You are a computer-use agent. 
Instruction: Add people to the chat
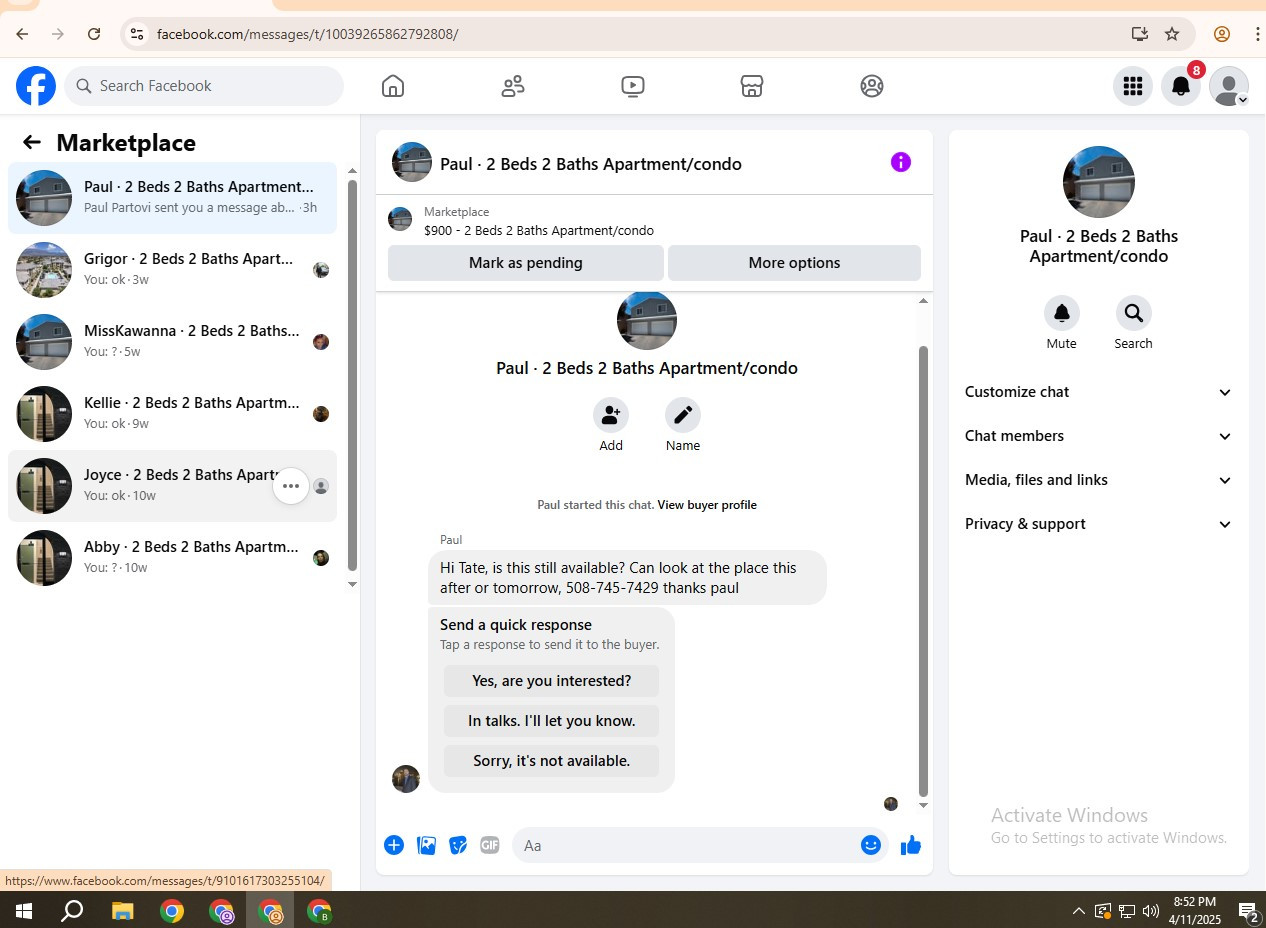[611, 415]
